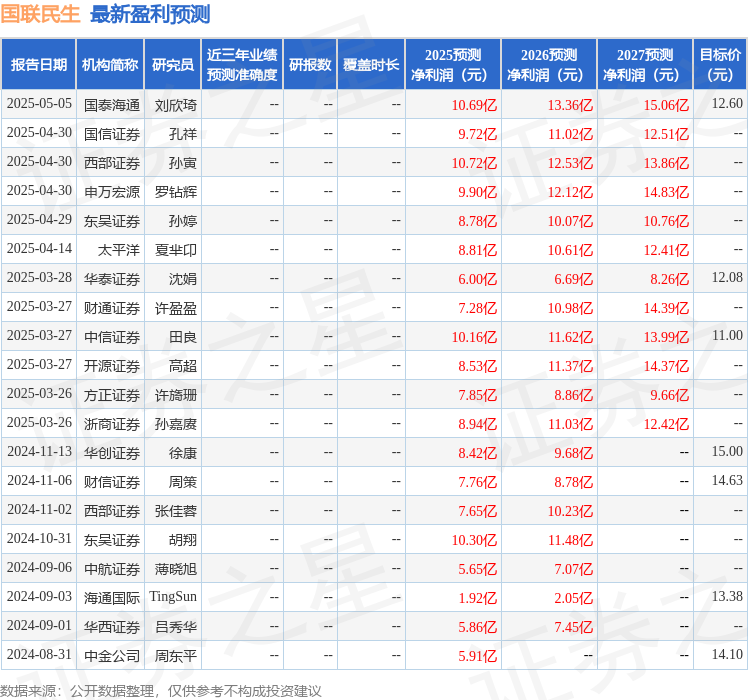Click target price 11.00

727,335
